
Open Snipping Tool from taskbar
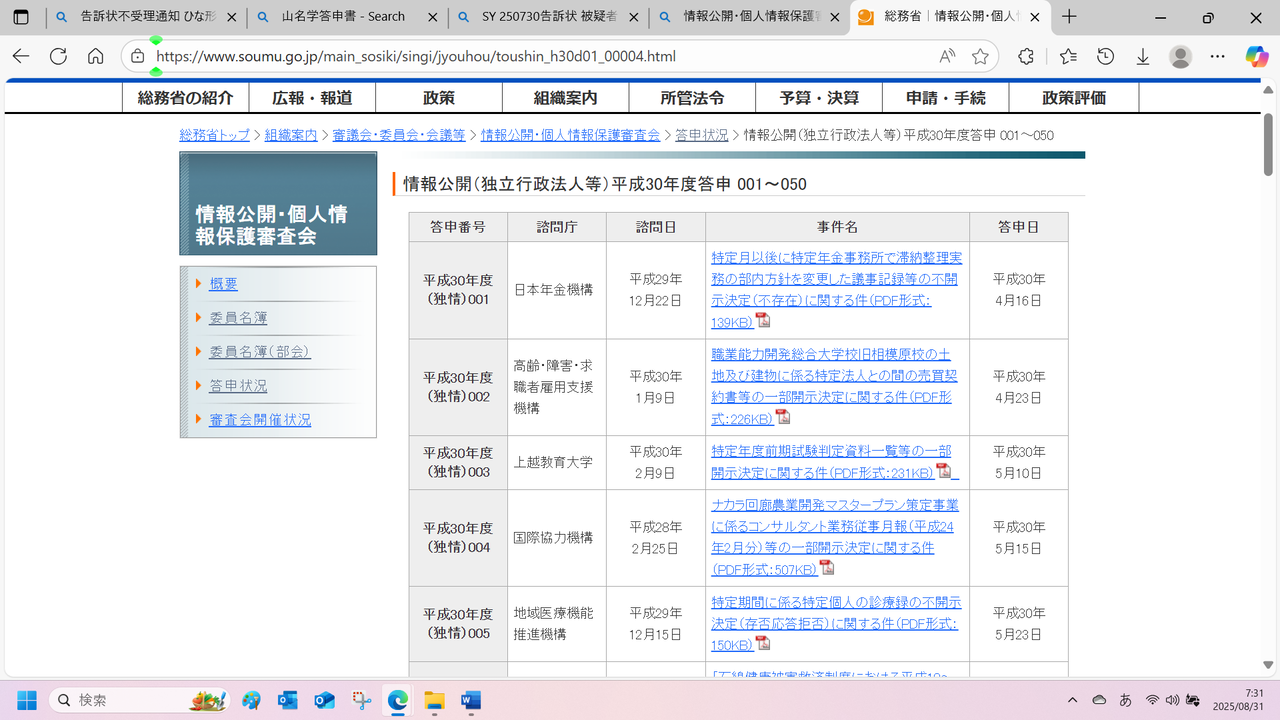[x=361, y=700]
